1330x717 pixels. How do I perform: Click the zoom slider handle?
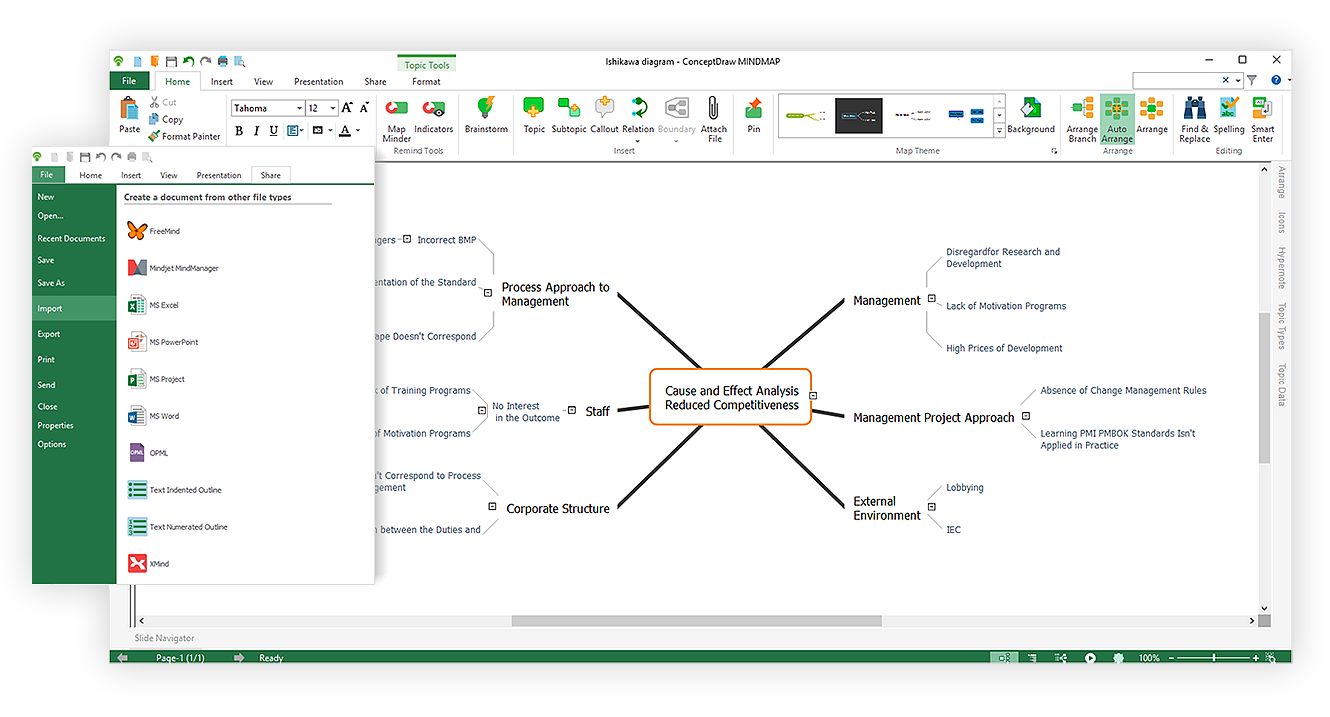click(1214, 658)
